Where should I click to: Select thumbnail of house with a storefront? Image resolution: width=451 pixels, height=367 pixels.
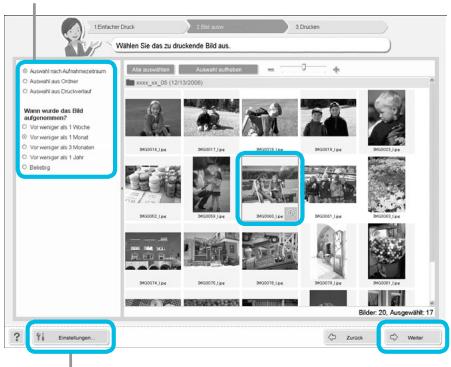click(212, 251)
